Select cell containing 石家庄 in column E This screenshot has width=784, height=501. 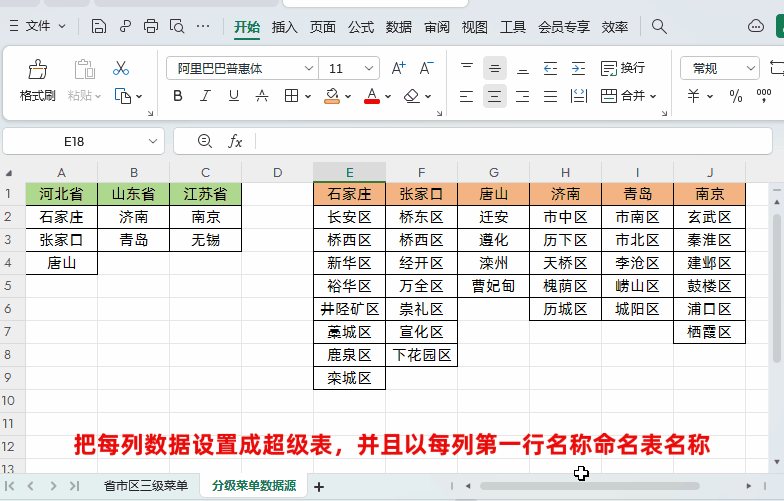350,194
